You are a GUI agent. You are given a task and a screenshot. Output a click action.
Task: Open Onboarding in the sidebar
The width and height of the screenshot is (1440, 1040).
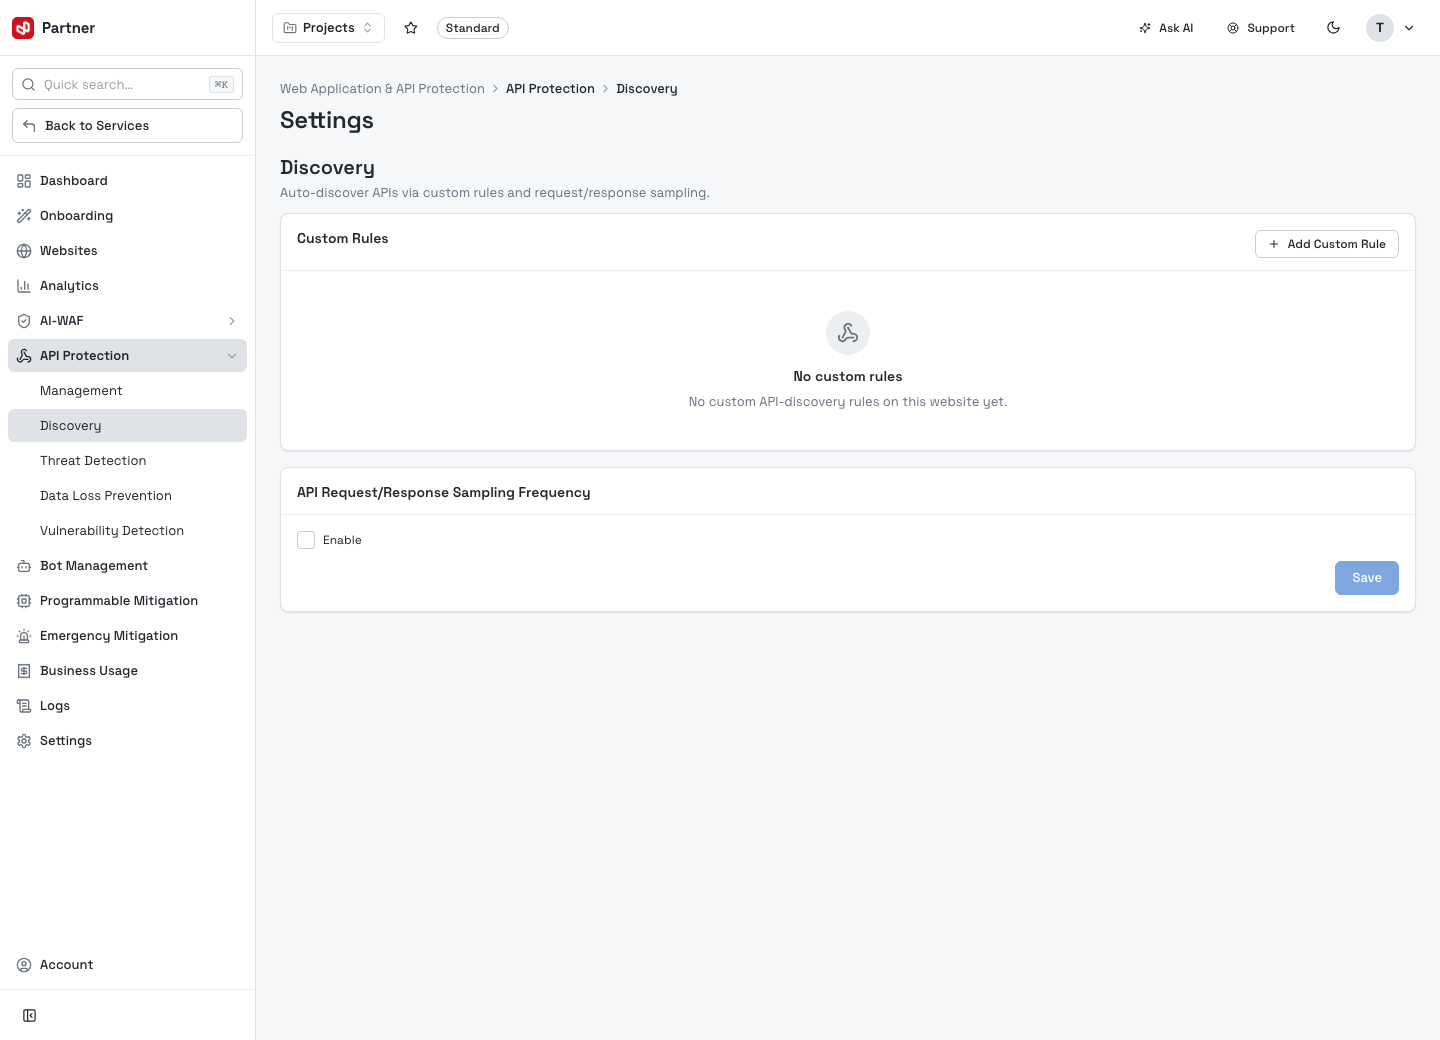click(x=127, y=216)
